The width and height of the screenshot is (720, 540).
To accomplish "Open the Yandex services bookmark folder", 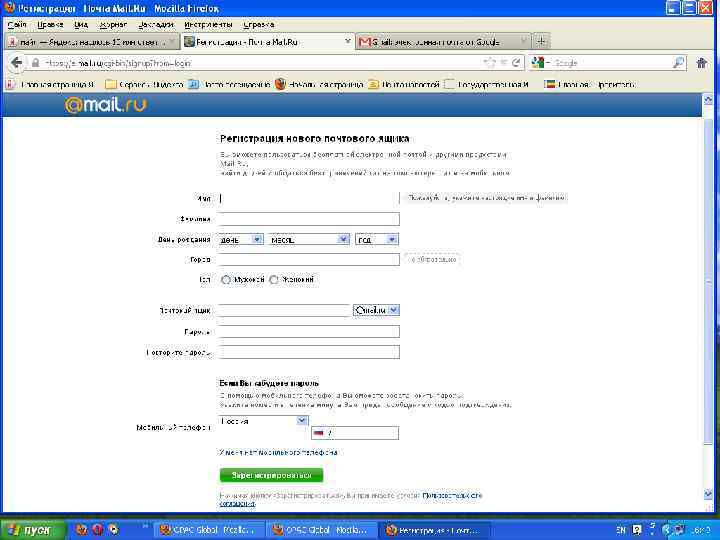I will click(x=145, y=84).
